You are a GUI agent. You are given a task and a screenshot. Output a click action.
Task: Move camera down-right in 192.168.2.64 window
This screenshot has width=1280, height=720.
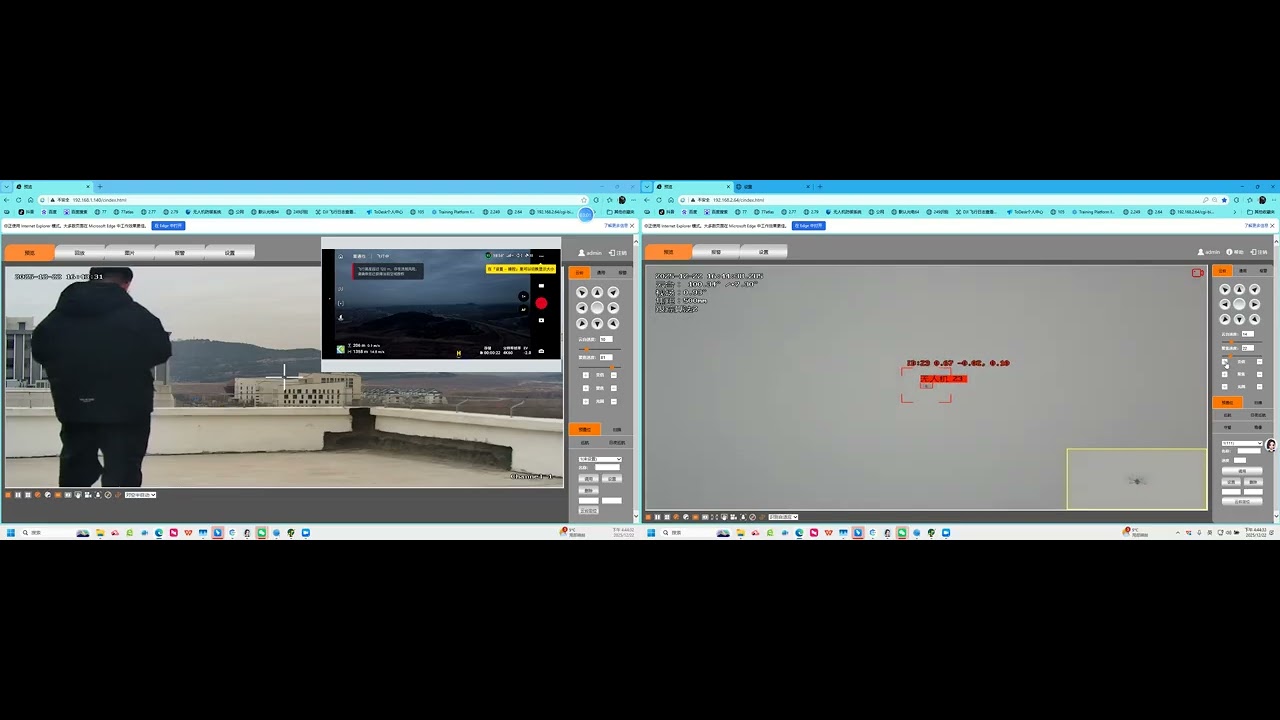click(1254, 319)
